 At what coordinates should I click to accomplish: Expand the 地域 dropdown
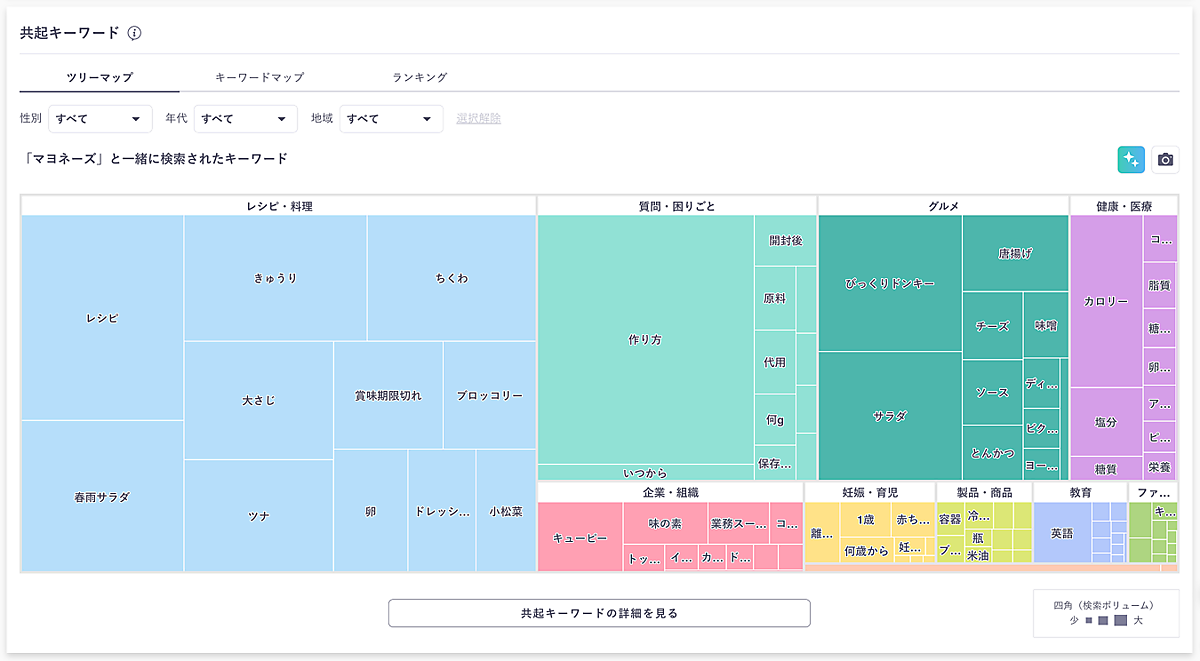pyautogui.click(x=391, y=119)
